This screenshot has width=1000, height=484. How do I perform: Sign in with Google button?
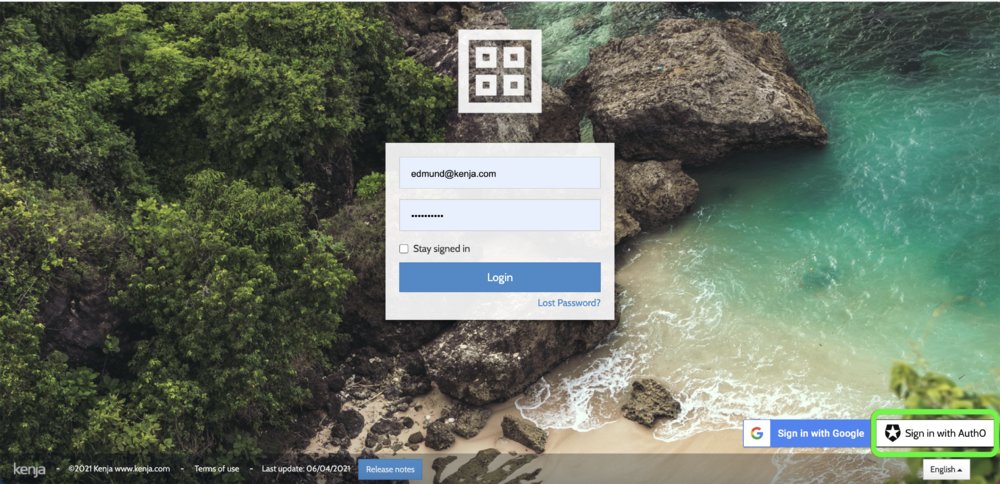[807, 433]
